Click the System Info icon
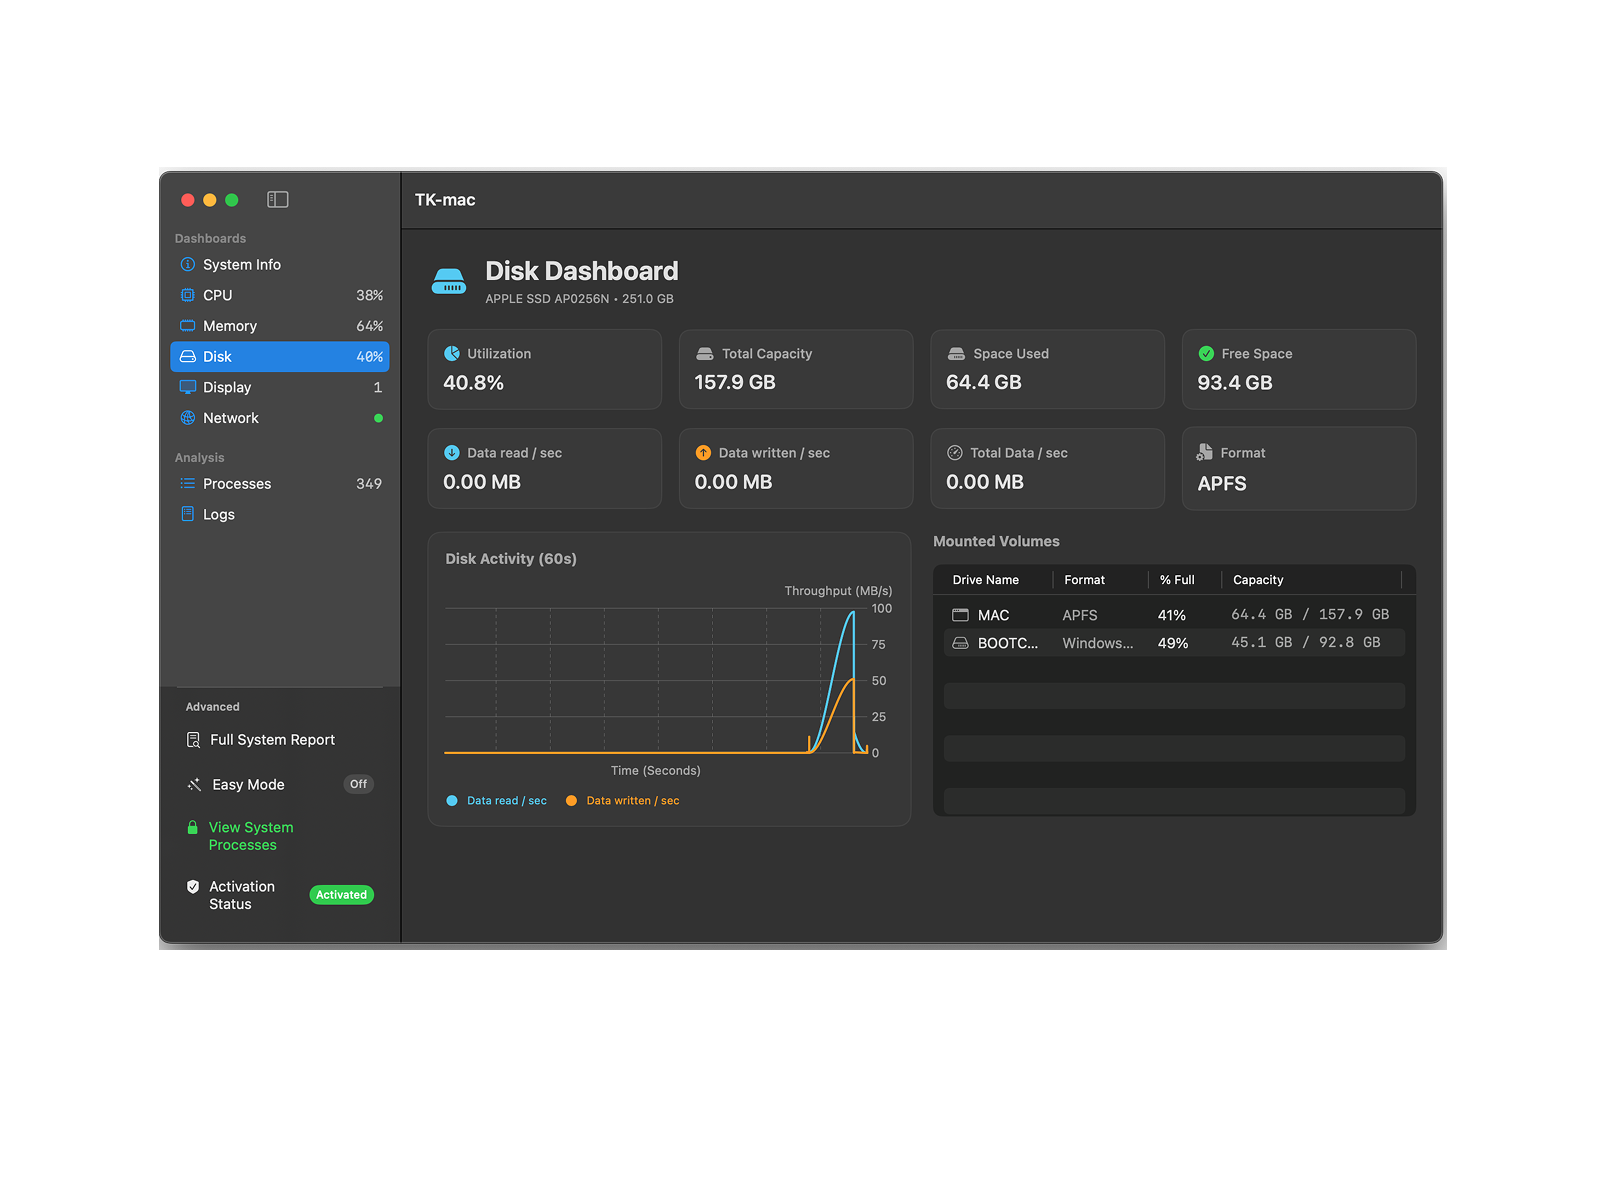Viewport: 1600px width, 1200px height. click(x=187, y=265)
